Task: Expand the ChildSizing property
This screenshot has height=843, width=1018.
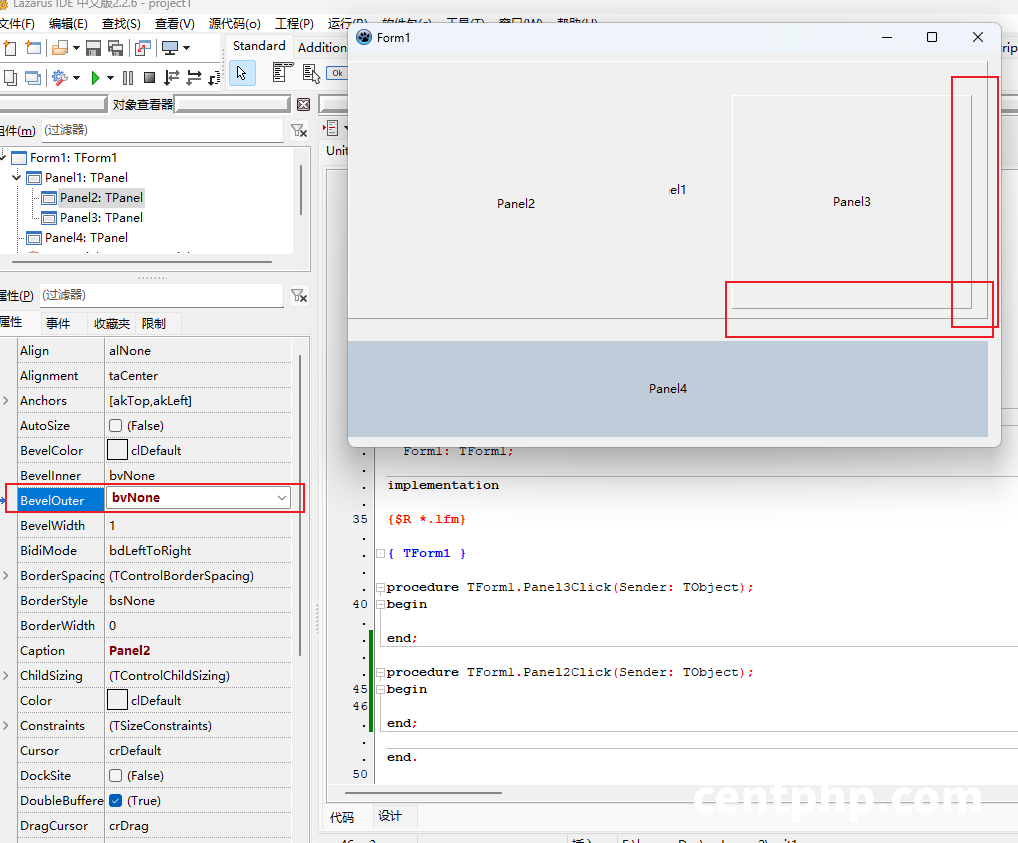Action: coord(6,675)
